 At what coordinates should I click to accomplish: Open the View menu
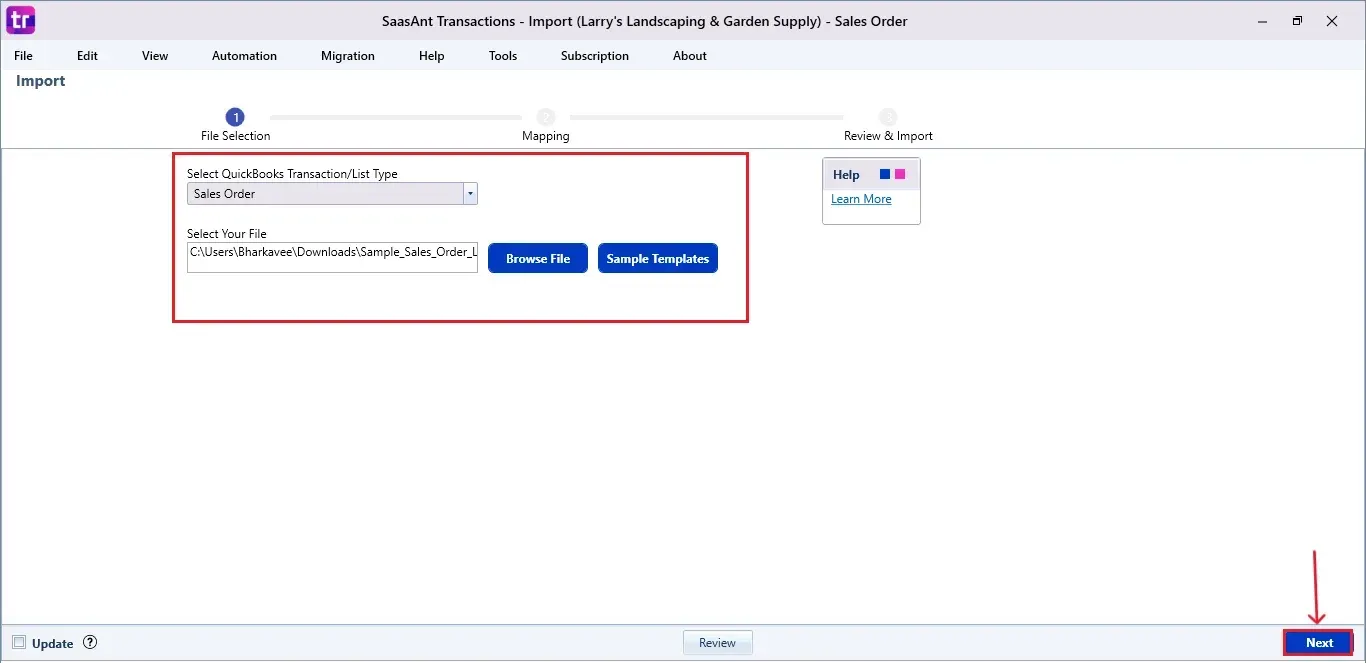coord(155,56)
